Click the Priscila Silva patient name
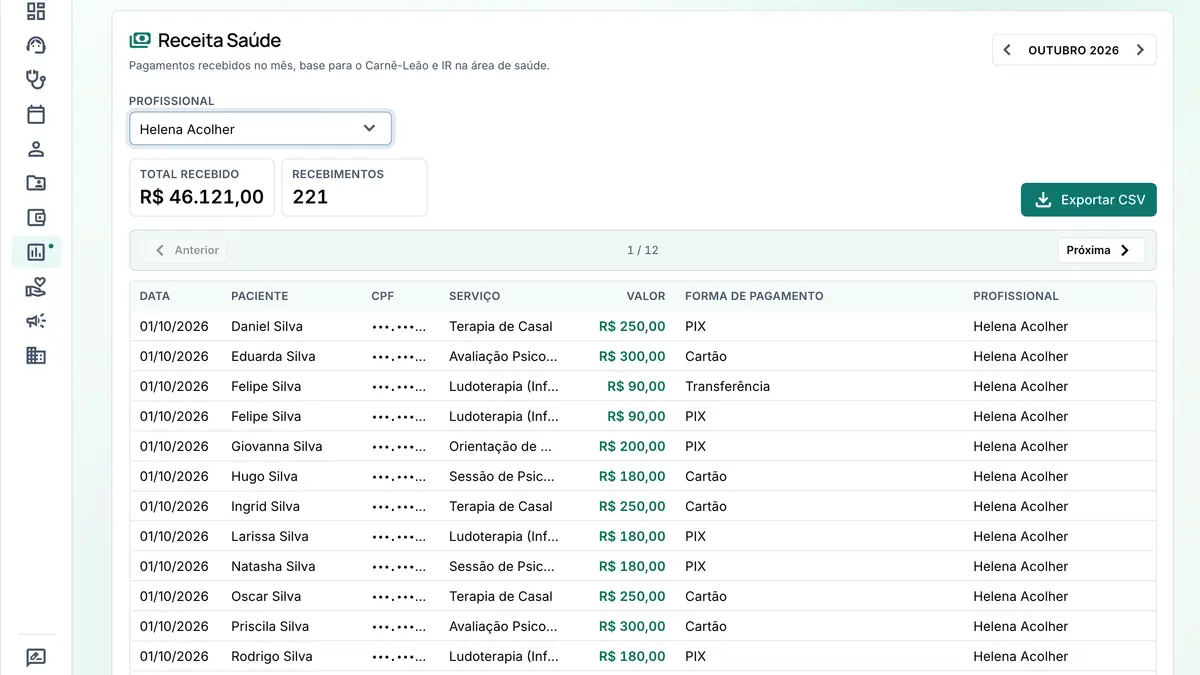This screenshot has height=675, width=1200. pyautogui.click(x=270, y=626)
